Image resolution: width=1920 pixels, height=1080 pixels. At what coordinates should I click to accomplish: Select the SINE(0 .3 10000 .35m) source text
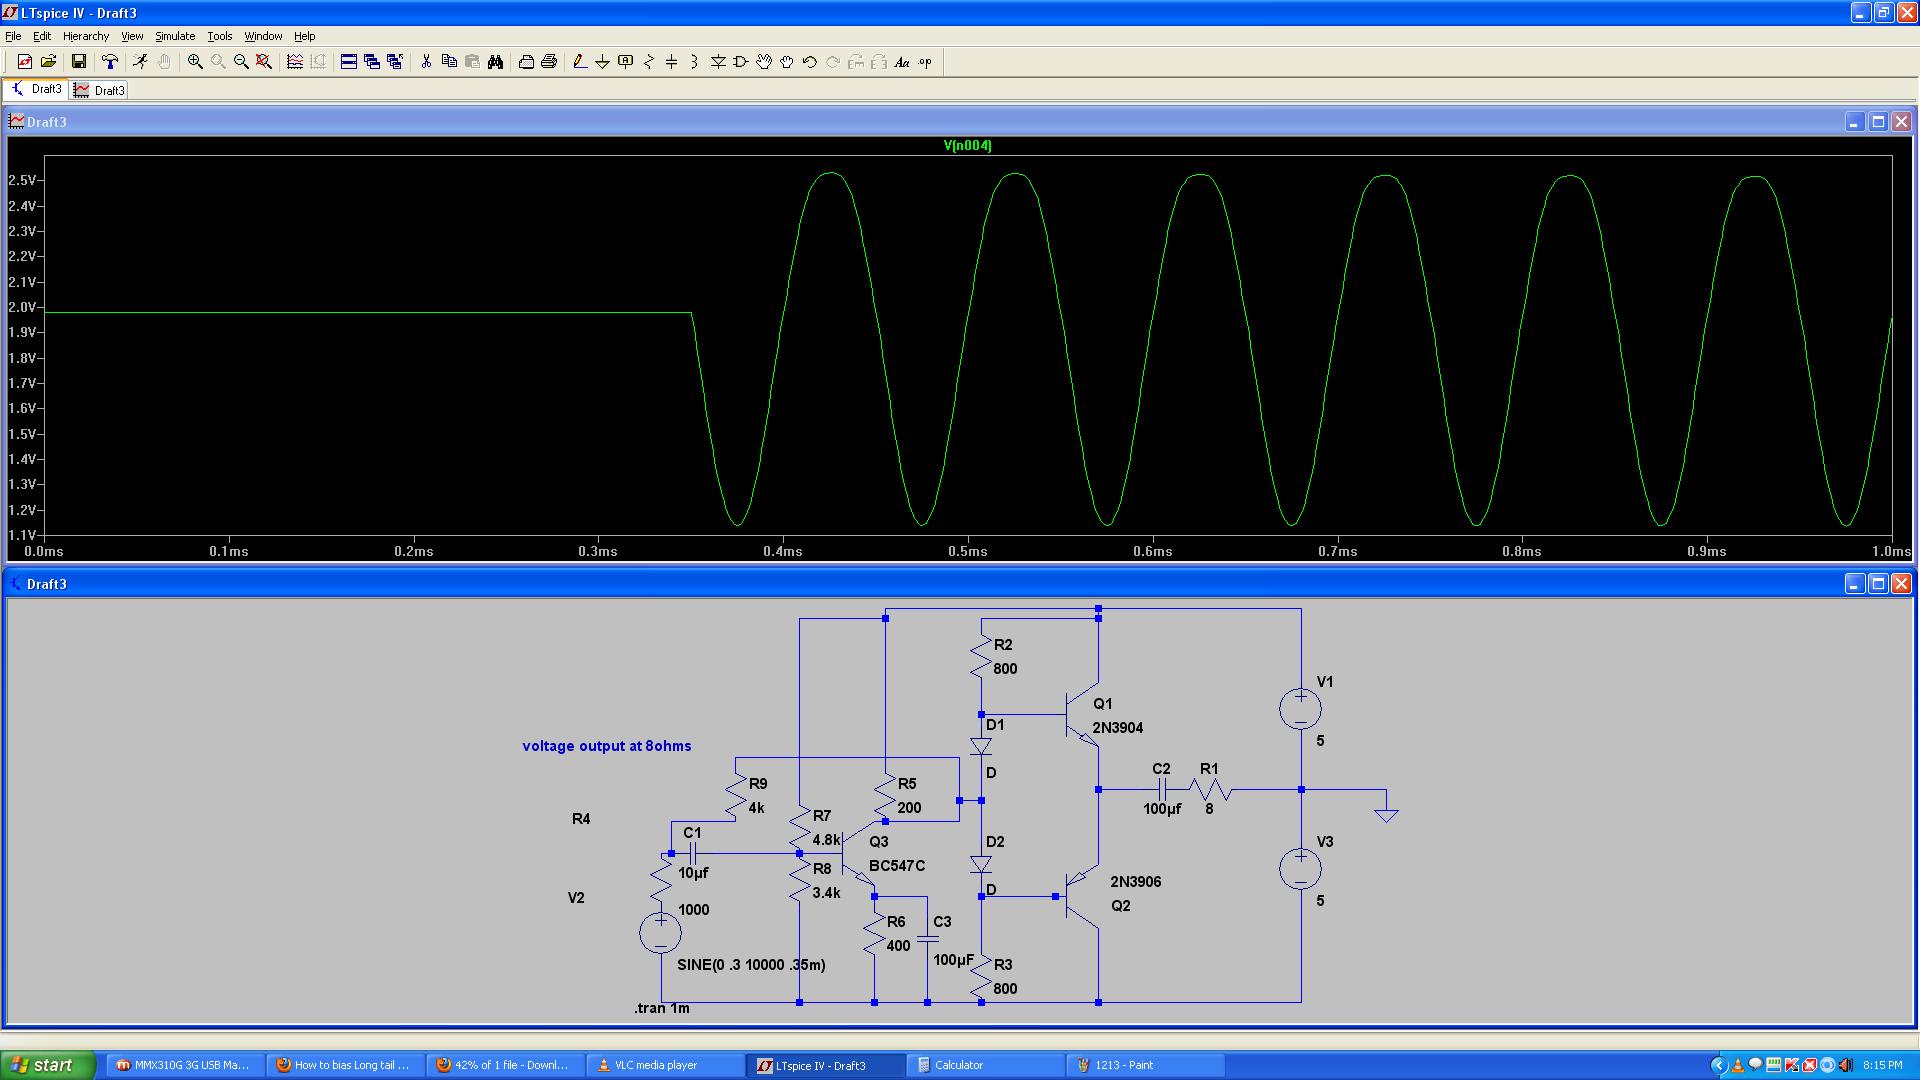coord(751,965)
